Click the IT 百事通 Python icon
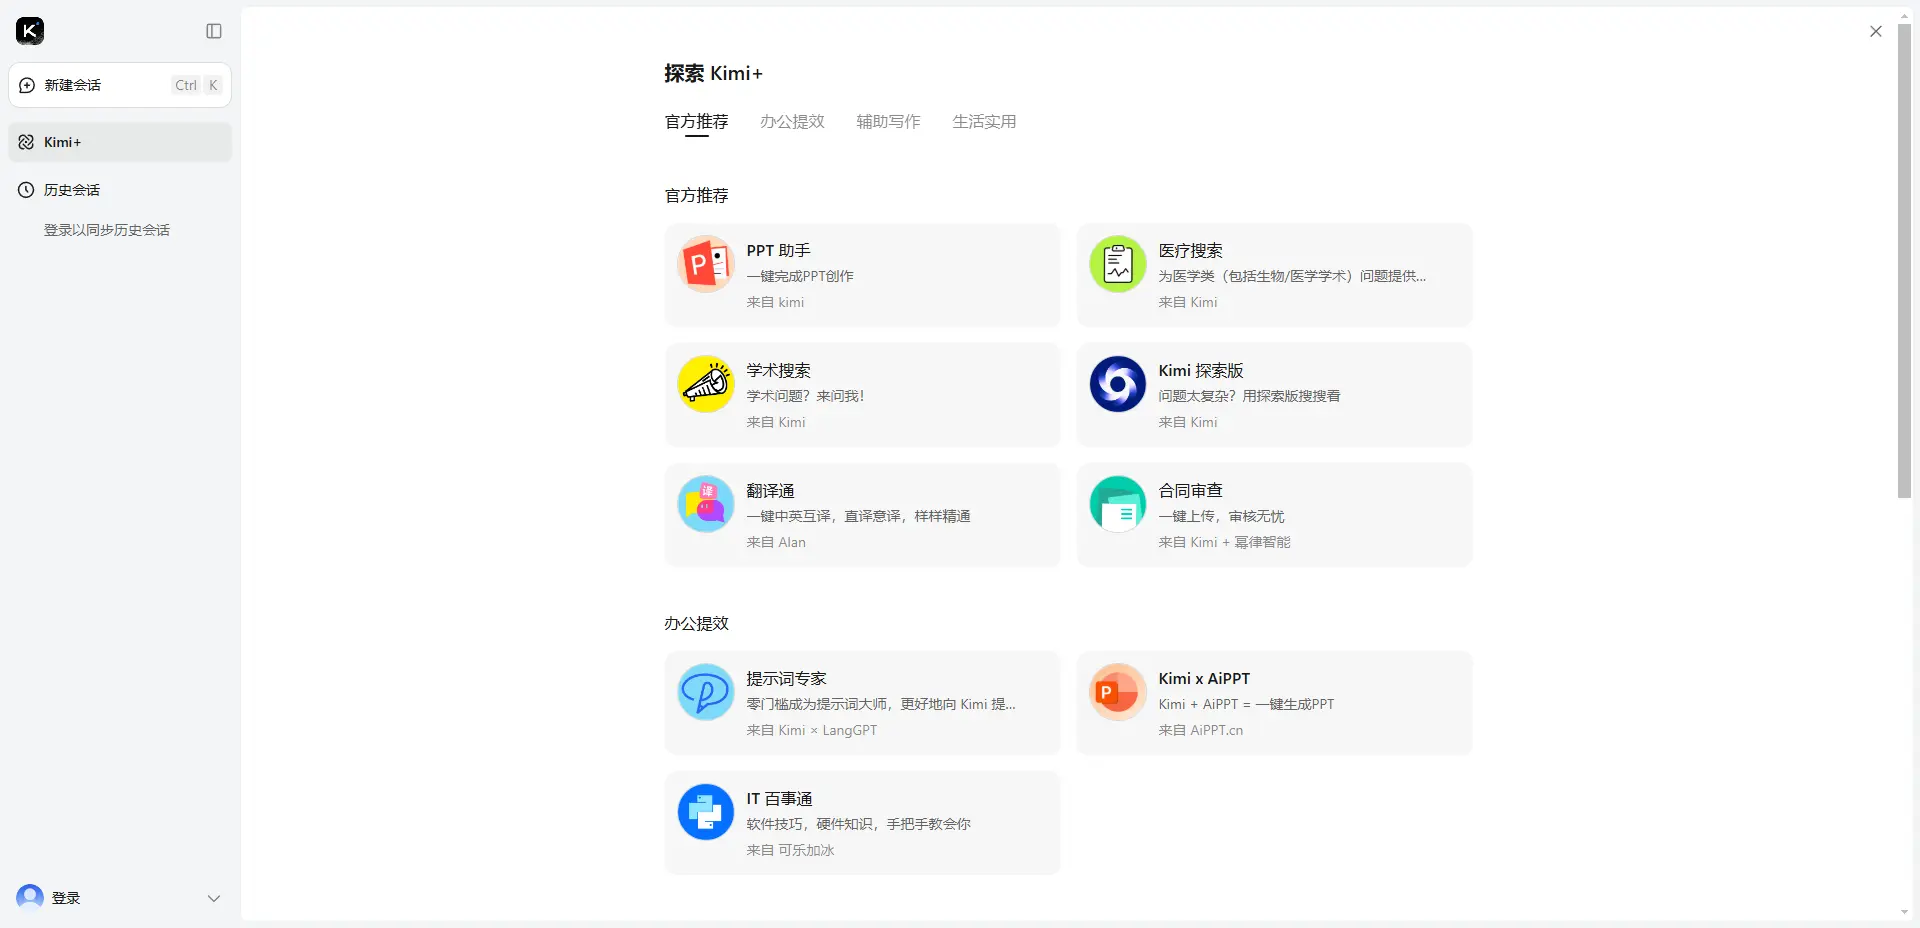Viewport: 1920px width, 928px height. coord(706,812)
